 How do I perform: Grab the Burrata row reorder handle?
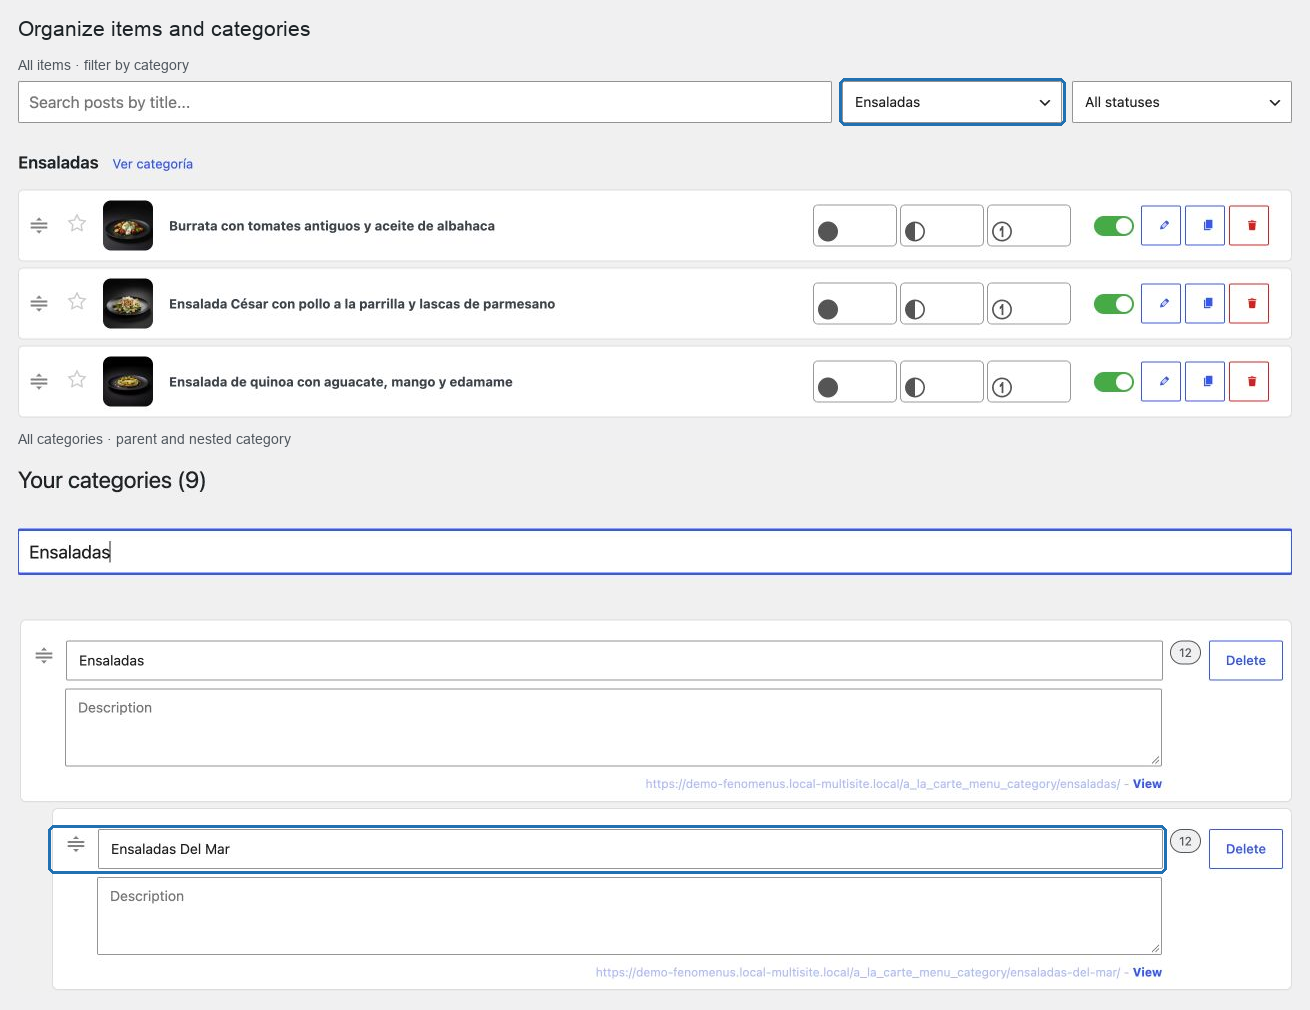[39, 225]
